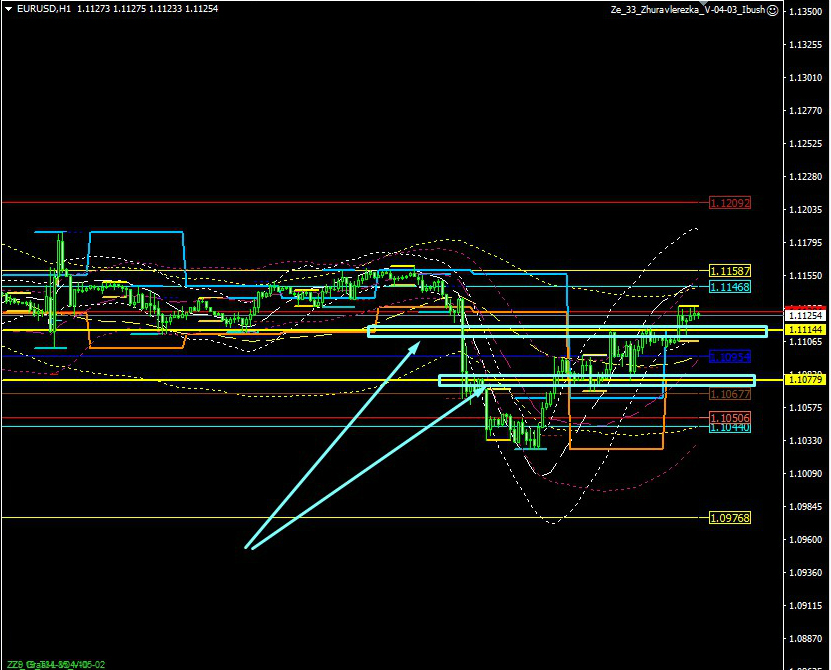831x670 pixels.
Task: Click the brown 1.10677 price level label
Action: (x=729, y=395)
